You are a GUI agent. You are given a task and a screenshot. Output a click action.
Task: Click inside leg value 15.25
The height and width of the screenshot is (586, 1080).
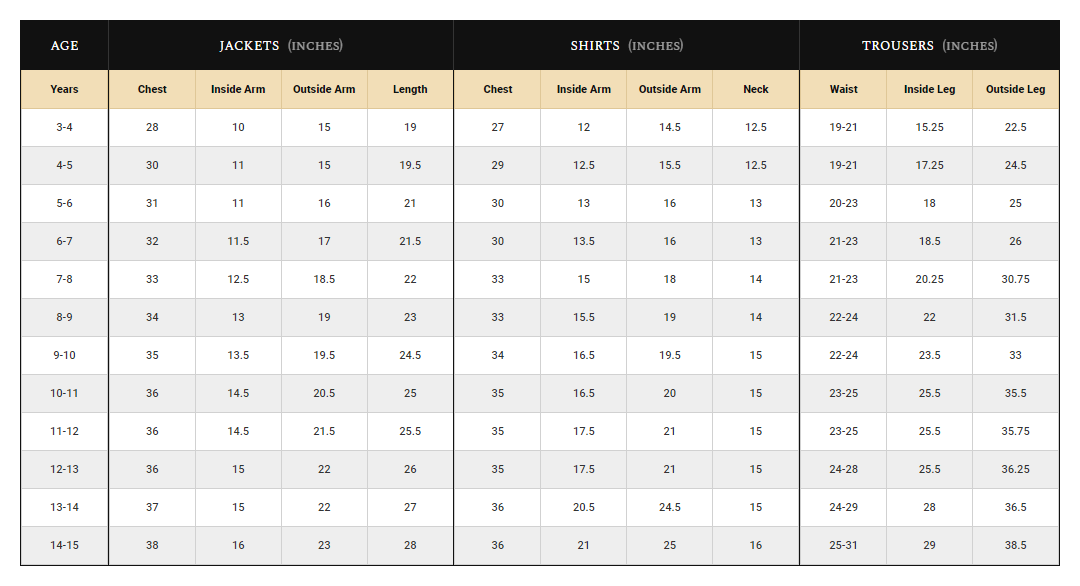click(929, 127)
